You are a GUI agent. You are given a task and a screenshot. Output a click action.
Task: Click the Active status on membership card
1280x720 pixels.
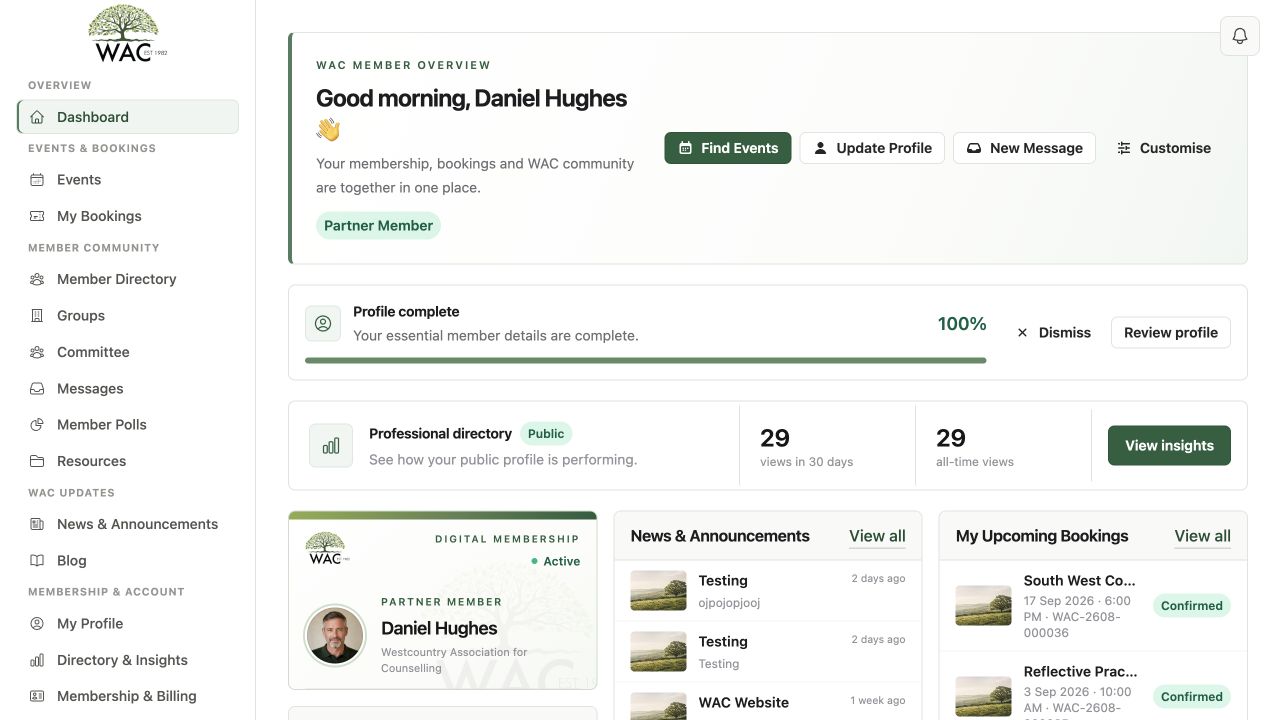556,562
